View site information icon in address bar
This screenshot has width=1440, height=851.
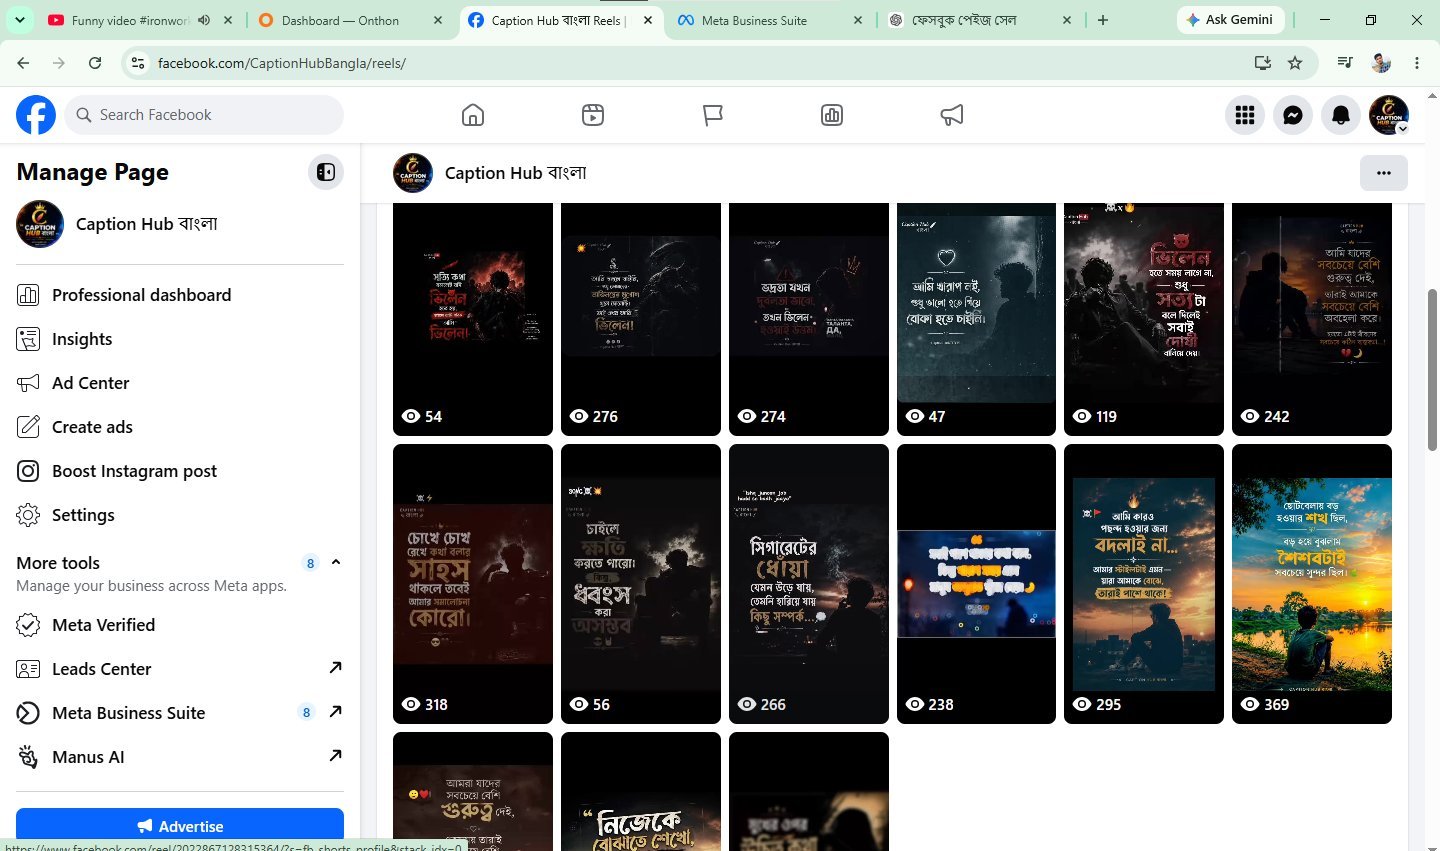(x=138, y=63)
